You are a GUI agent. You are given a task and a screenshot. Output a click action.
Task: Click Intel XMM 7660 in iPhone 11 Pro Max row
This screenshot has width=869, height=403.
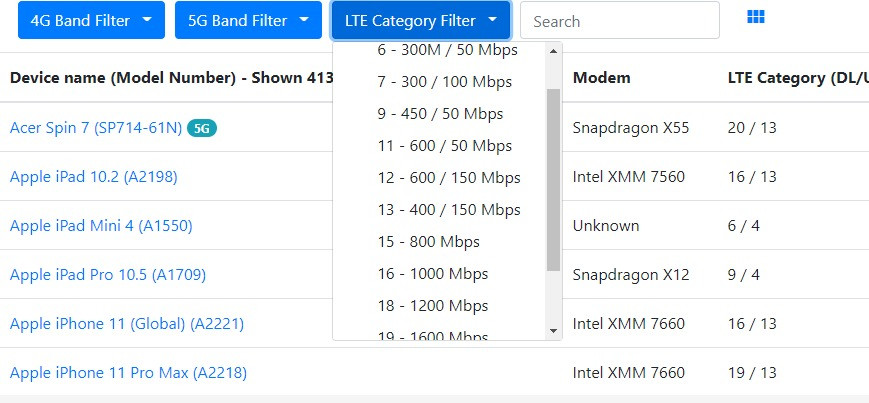click(628, 372)
